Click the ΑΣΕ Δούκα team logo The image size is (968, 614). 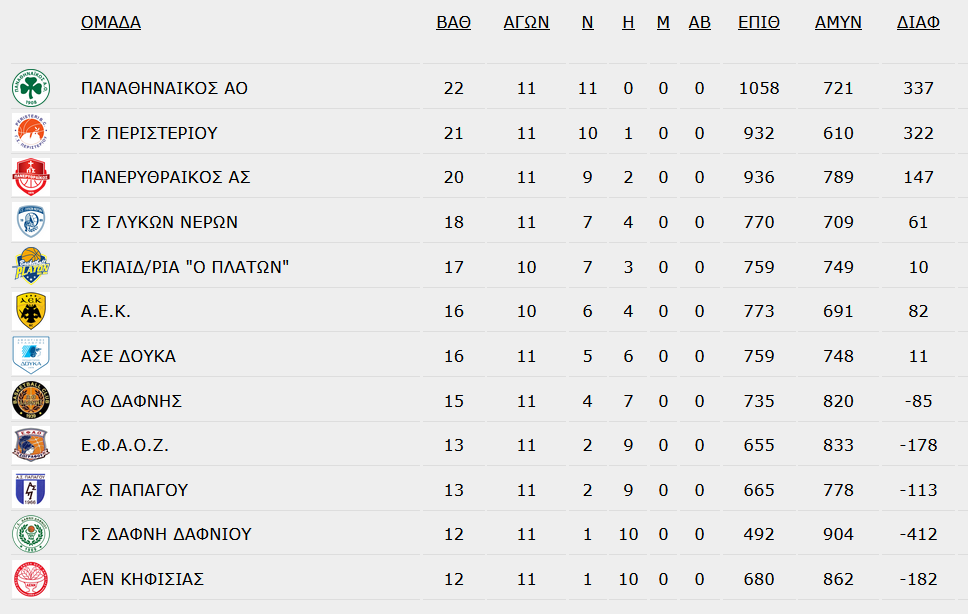pos(31,356)
